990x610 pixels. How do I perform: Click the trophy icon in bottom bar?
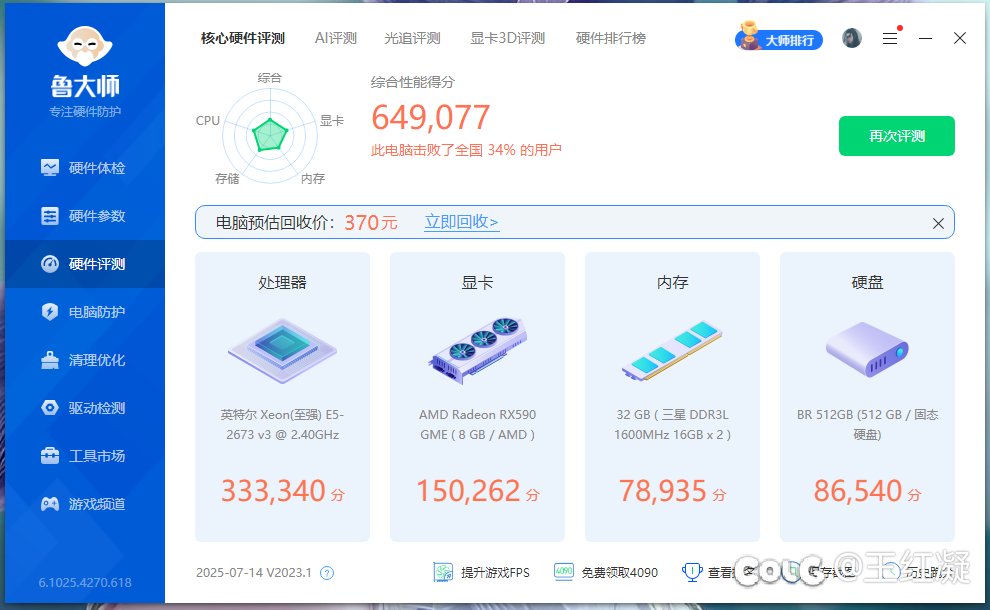(692, 572)
